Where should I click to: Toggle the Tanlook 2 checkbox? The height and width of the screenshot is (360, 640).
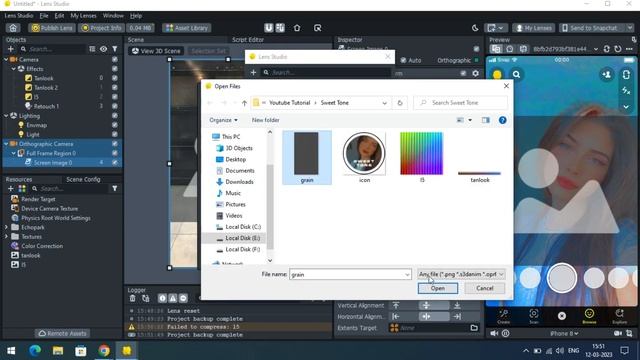click(115, 87)
